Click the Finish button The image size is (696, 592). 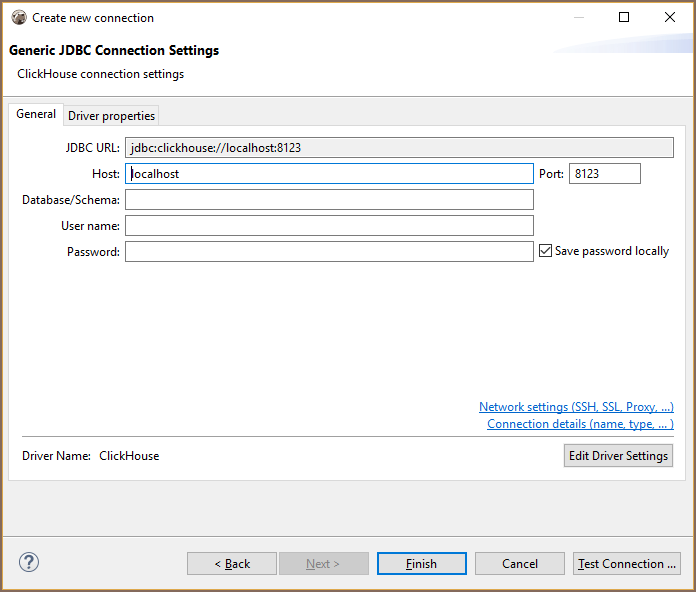[x=422, y=564]
